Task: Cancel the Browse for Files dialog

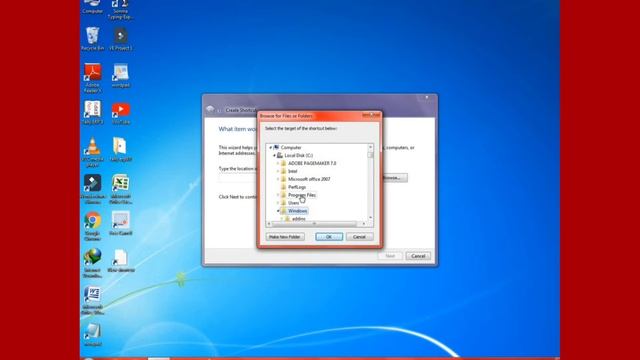Action: click(359, 237)
